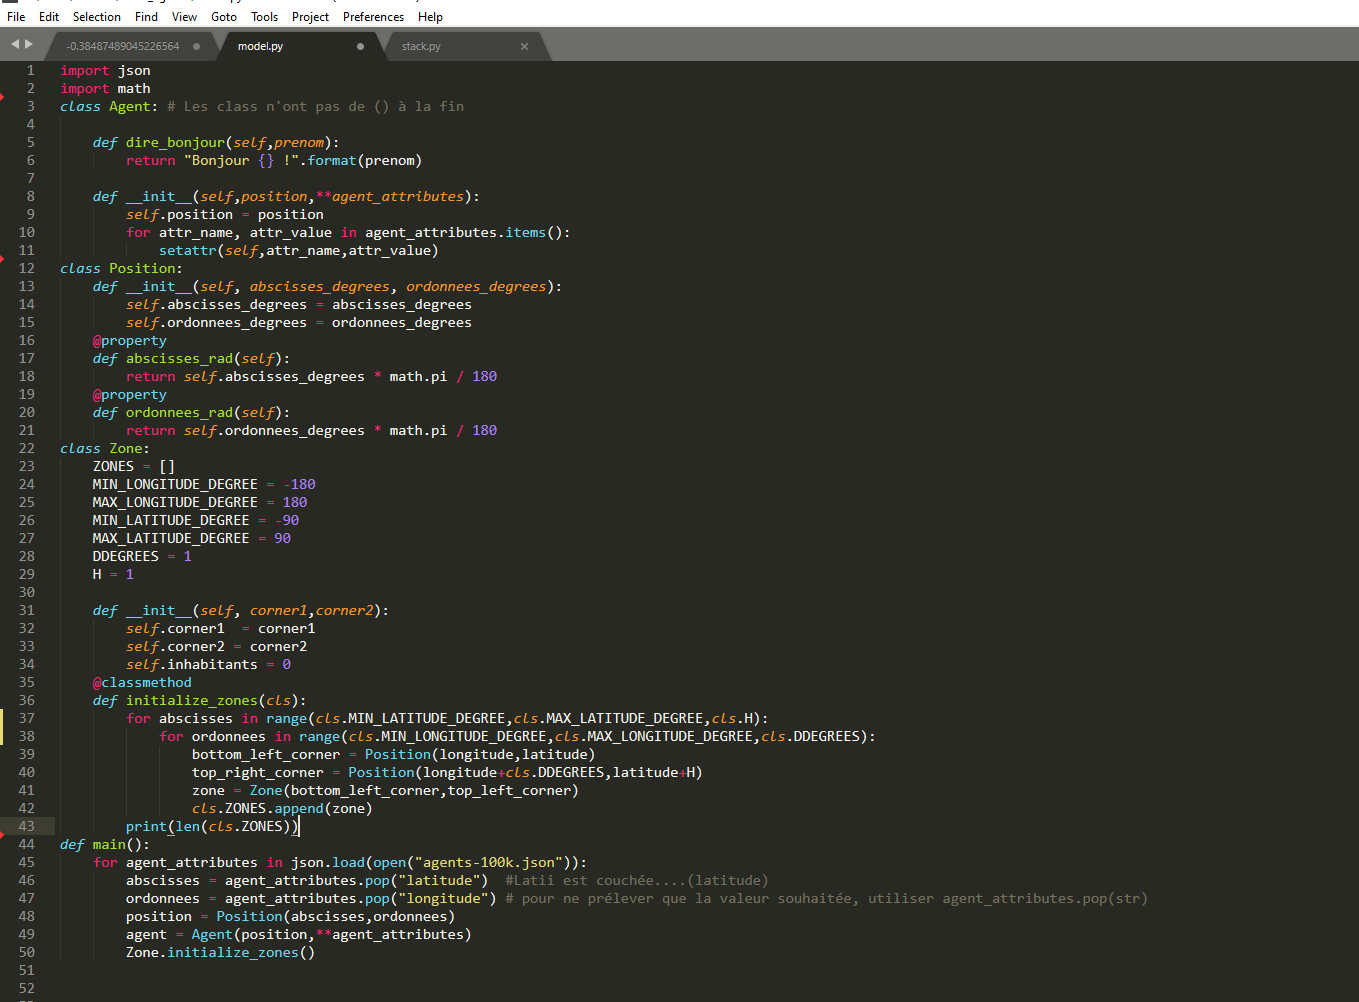Expand the Find menu
Viewport: 1359px width, 1002px height.
(146, 17)
